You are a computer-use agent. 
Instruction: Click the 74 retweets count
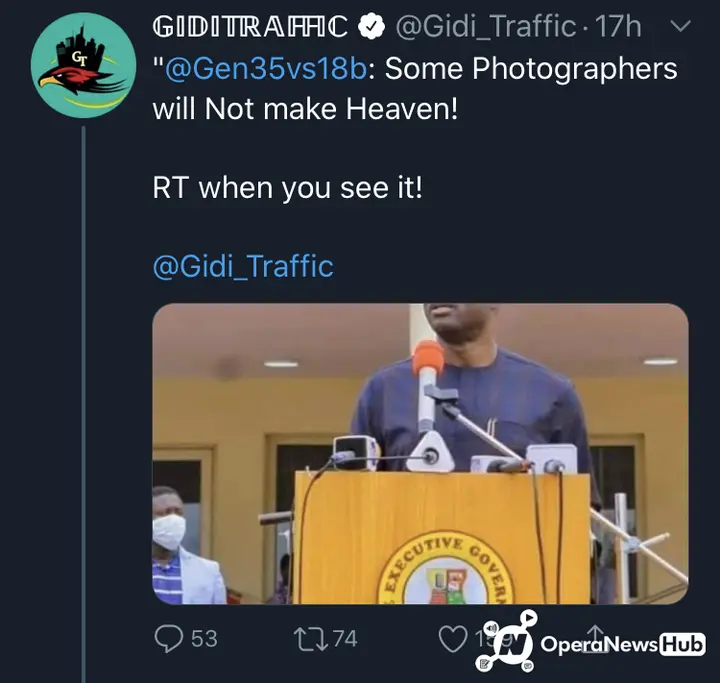coord(345,639)
